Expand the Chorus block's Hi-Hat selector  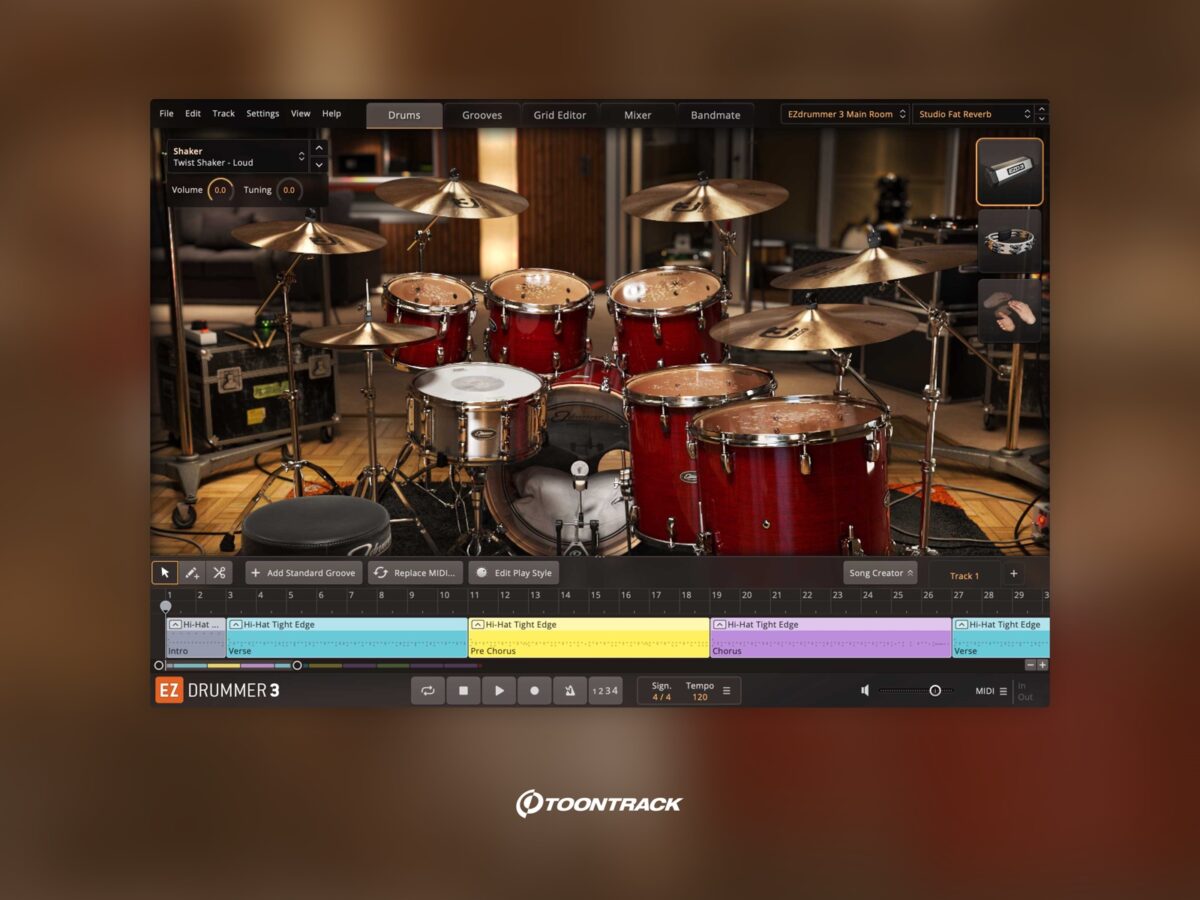pos(719,624)
